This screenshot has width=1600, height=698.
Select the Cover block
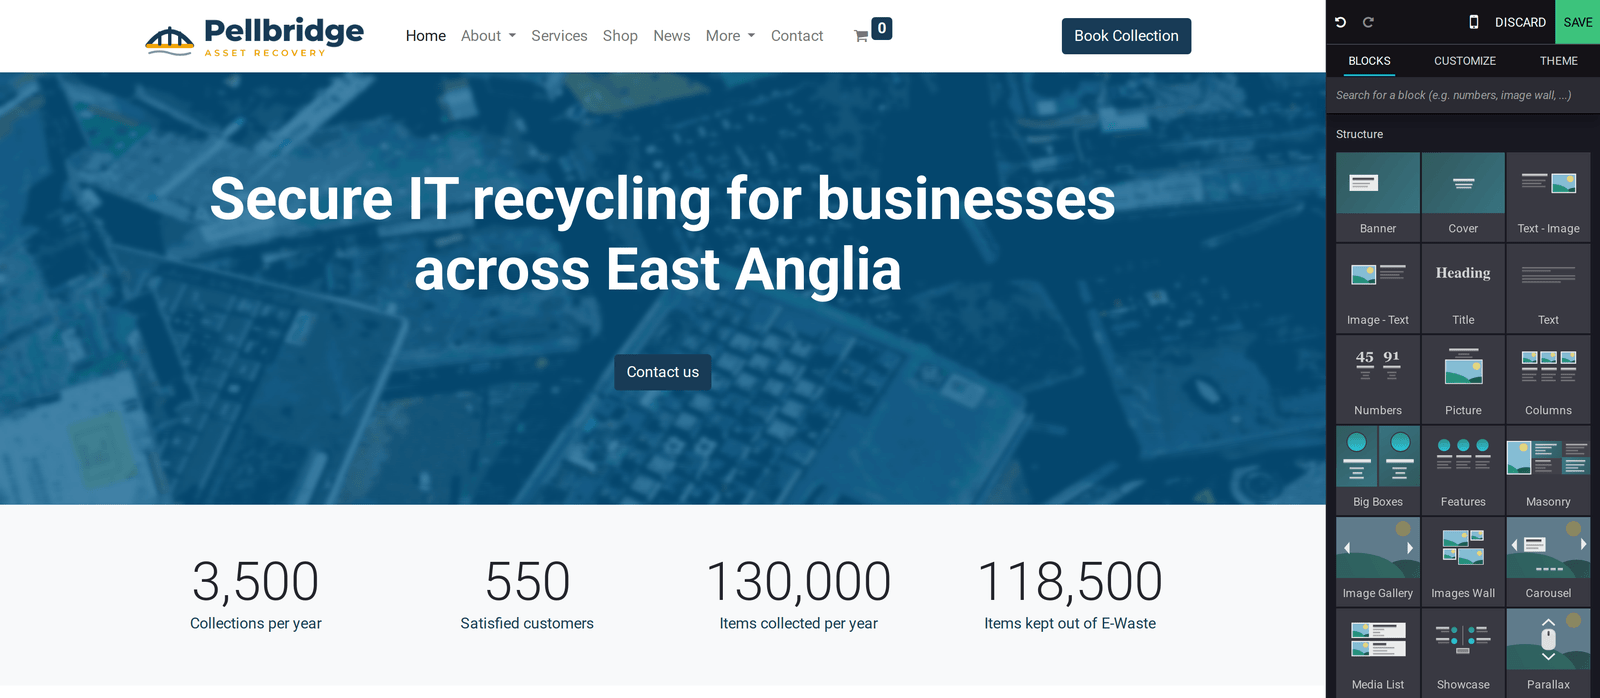pos(1463,197)
